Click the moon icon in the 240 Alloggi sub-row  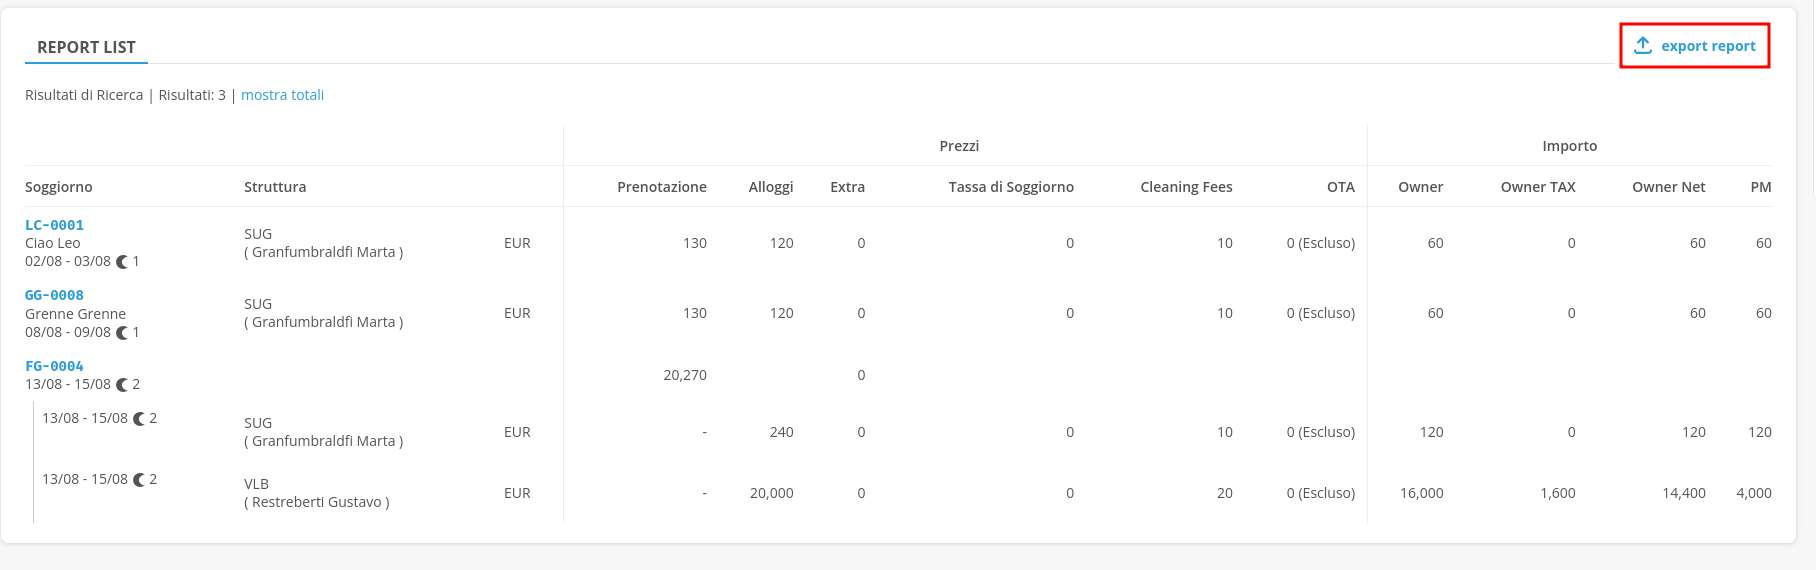click(139, 419)
